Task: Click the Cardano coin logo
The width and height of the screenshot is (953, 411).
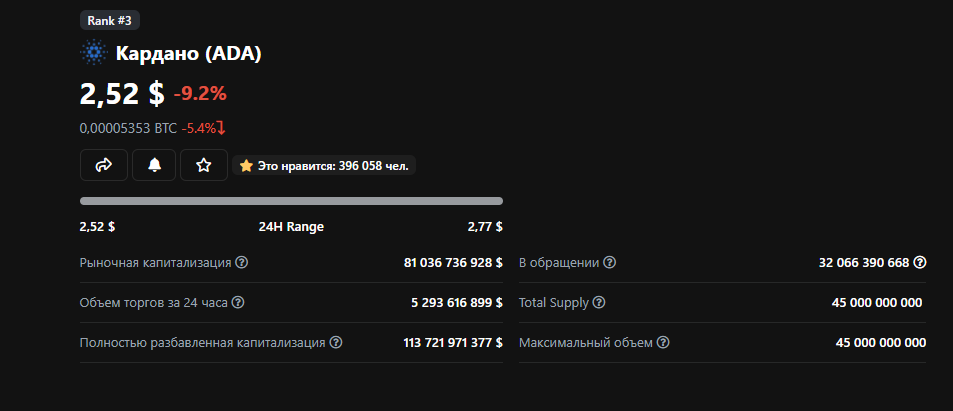Action: pyautogui.click(x=94, y=53)
